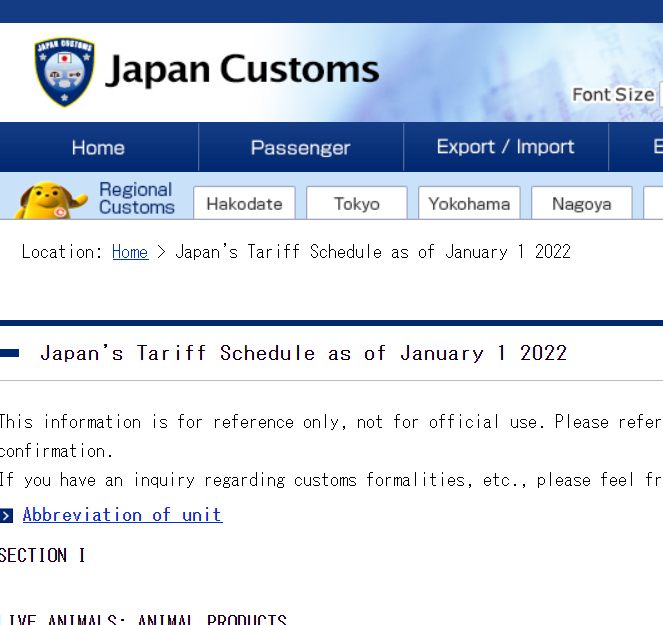
Task: Open the Home navigation tab
Action: pos(98,148)
